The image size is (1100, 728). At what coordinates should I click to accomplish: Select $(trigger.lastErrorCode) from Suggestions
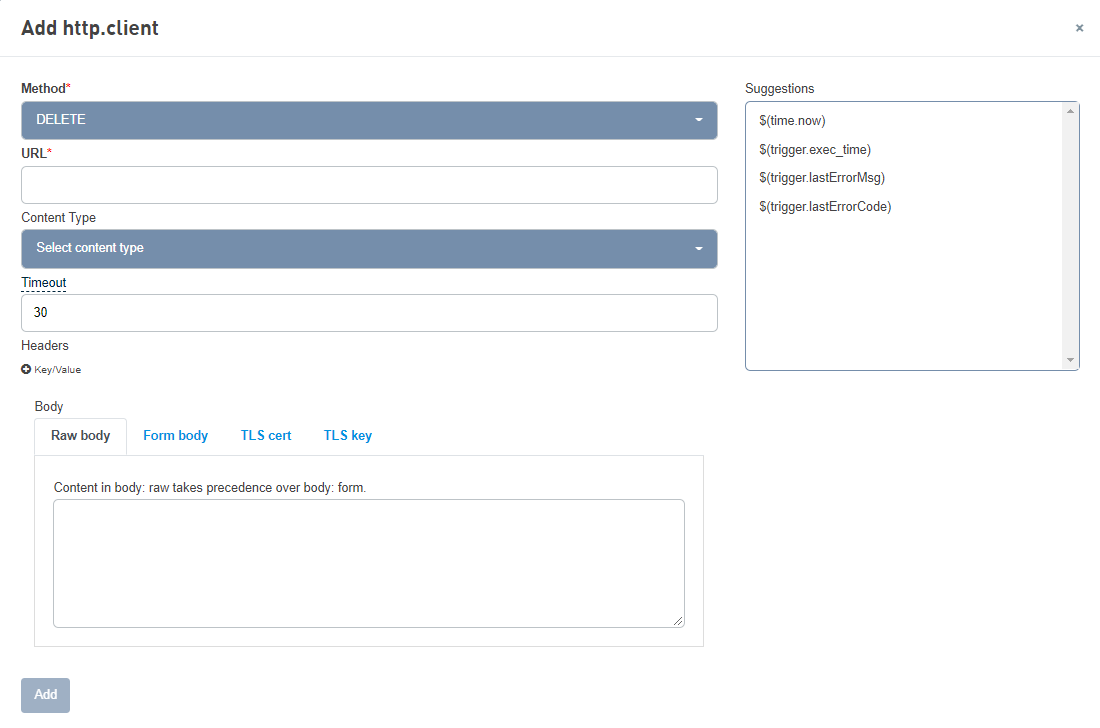pyautogui.click(x=825, y=207)
